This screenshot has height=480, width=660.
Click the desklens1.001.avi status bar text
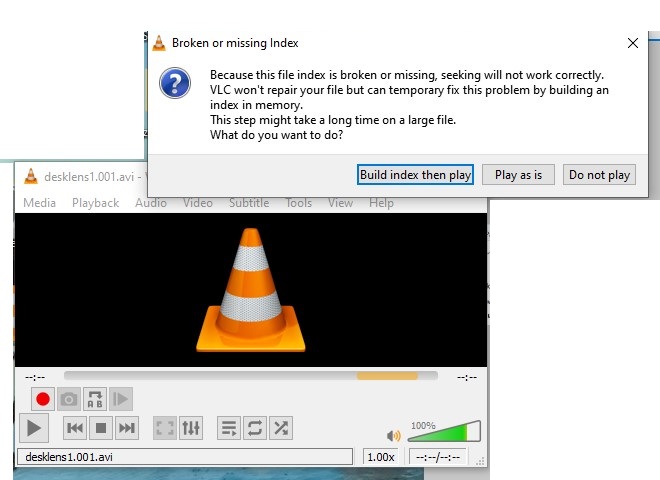(x=69, y=457)
